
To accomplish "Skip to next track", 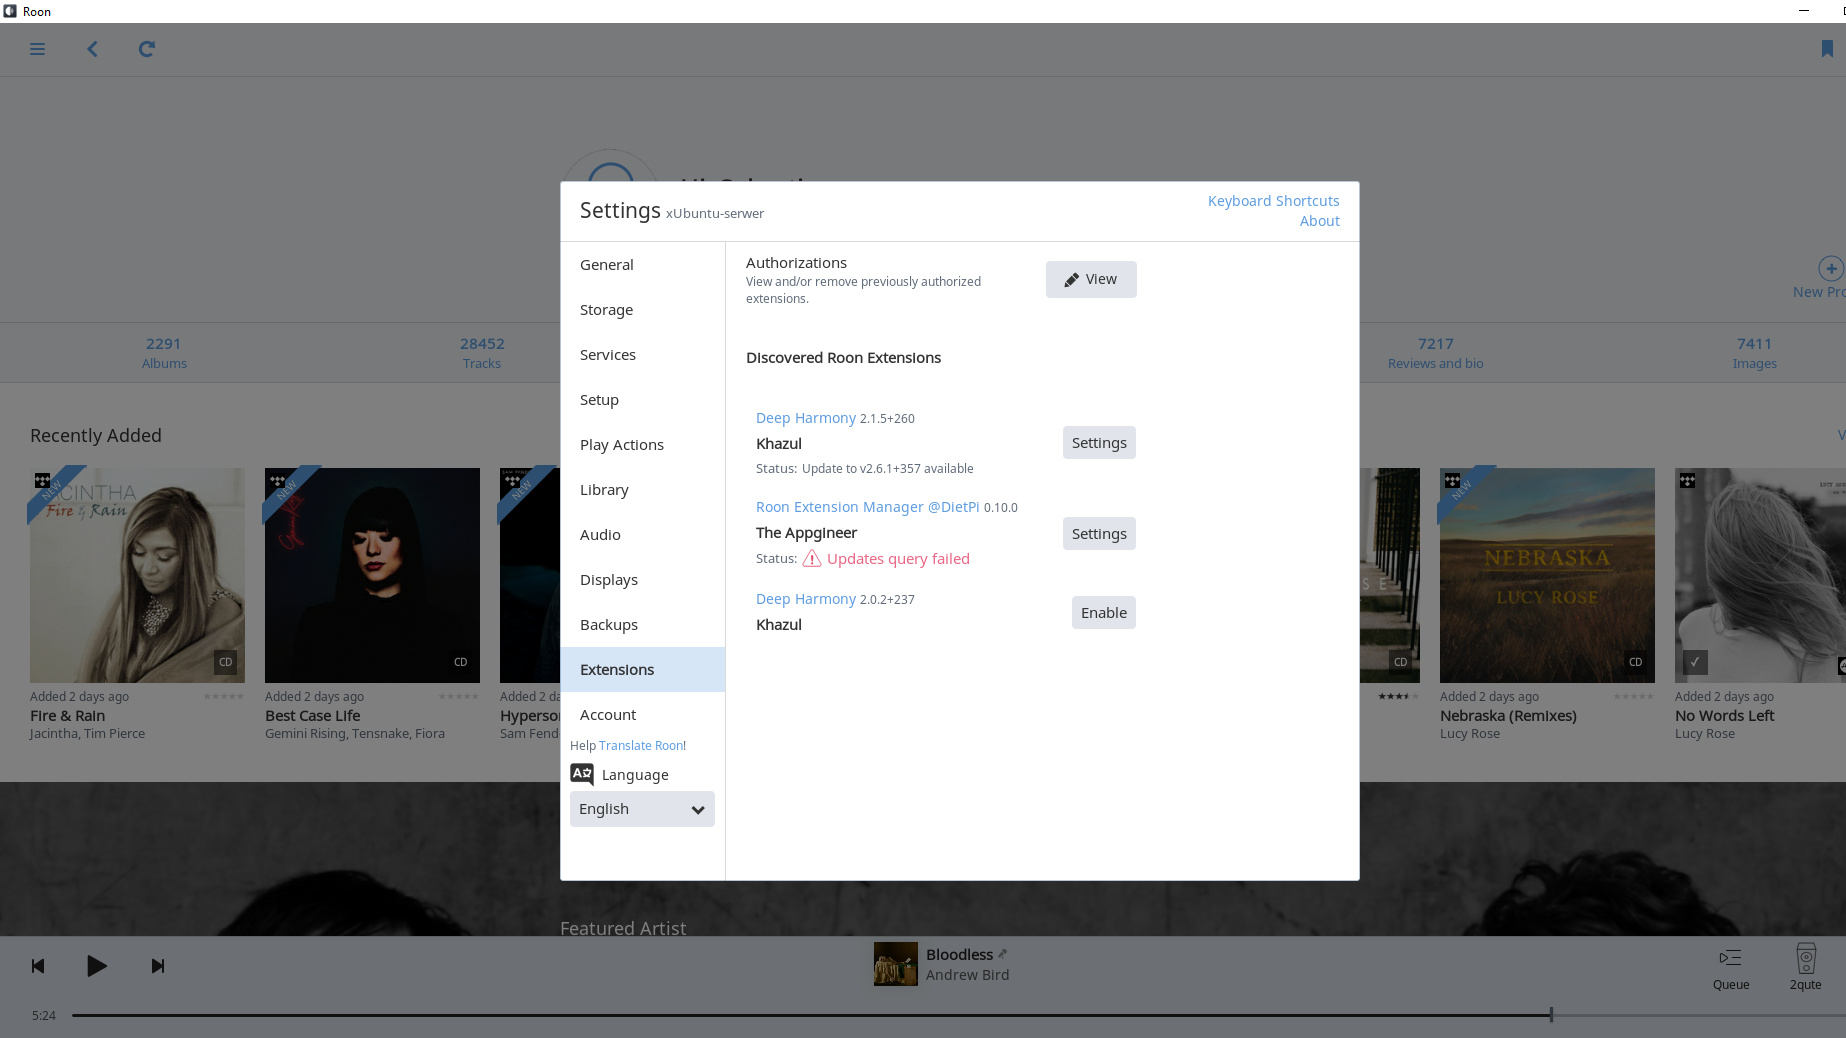I will pyautogui.click(x=158, y=966).
